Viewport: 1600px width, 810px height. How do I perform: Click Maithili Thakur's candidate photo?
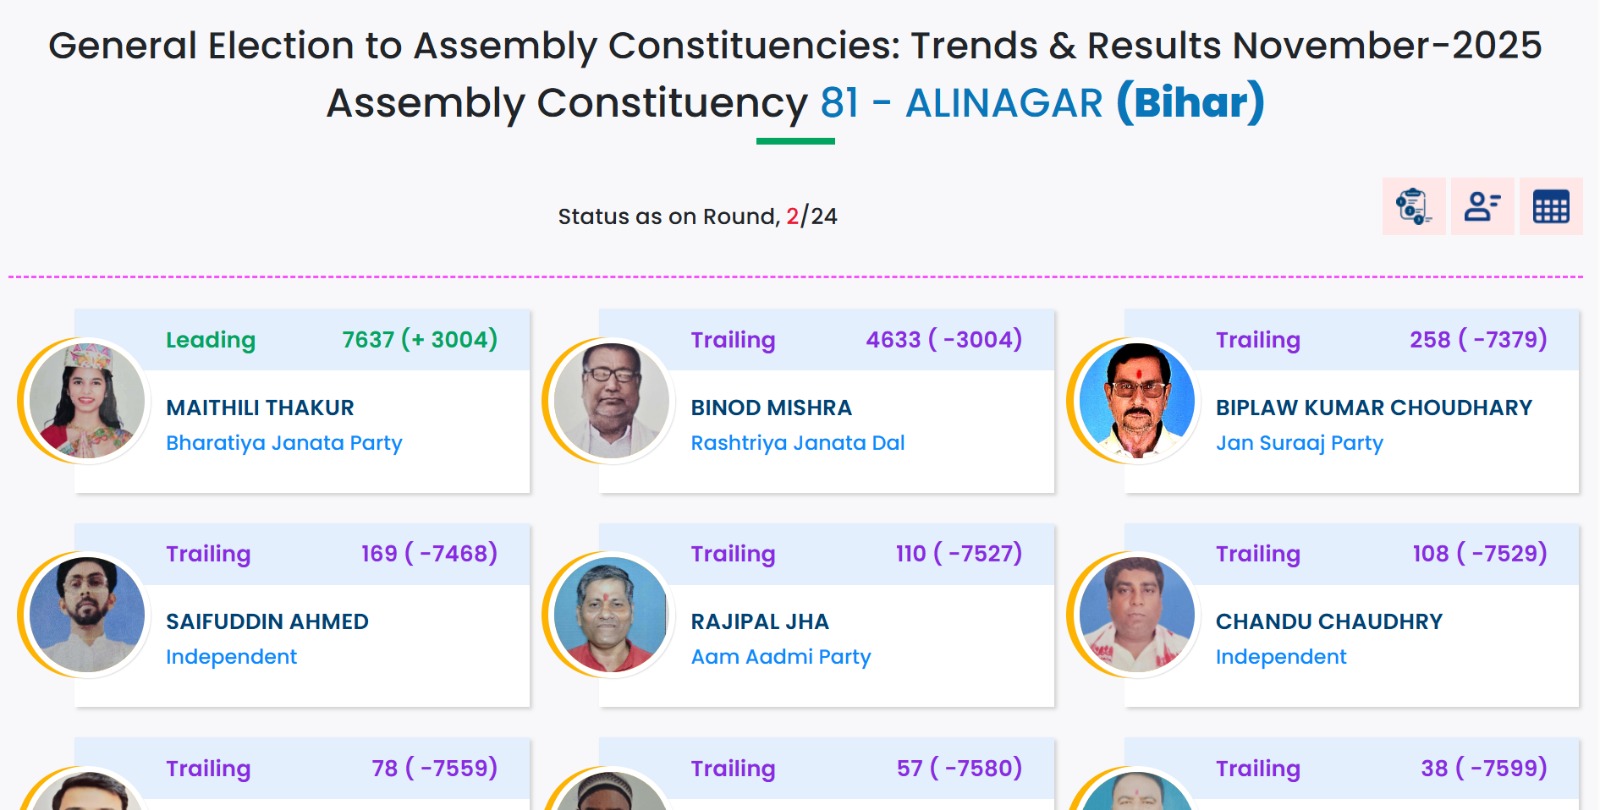click(87, 401)
